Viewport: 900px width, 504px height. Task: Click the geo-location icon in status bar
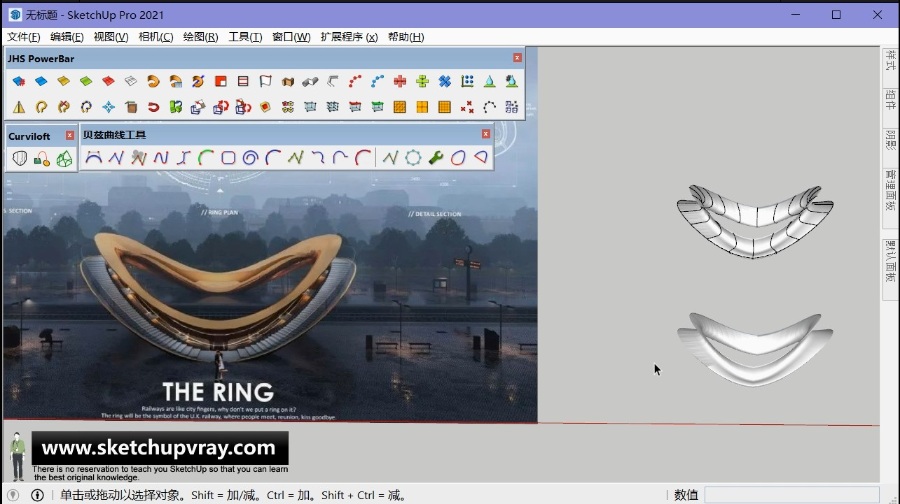click(x=13, y=495)
